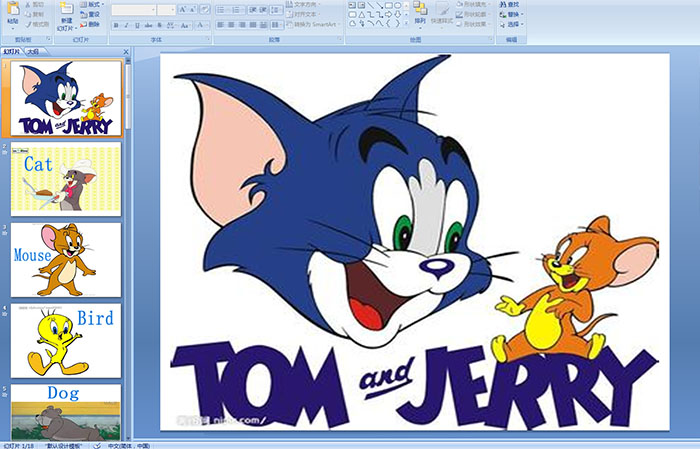700x449 pixels.
Task: Open the Font dialog launcher
Action: [x=208, y=39]
